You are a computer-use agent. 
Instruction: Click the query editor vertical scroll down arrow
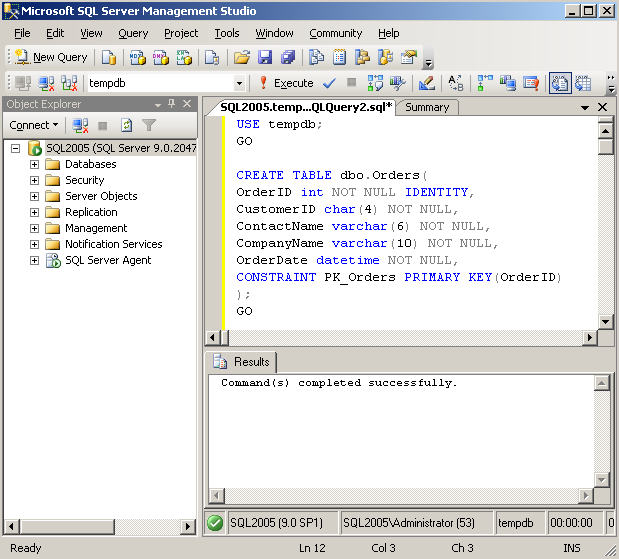(606, 321)
